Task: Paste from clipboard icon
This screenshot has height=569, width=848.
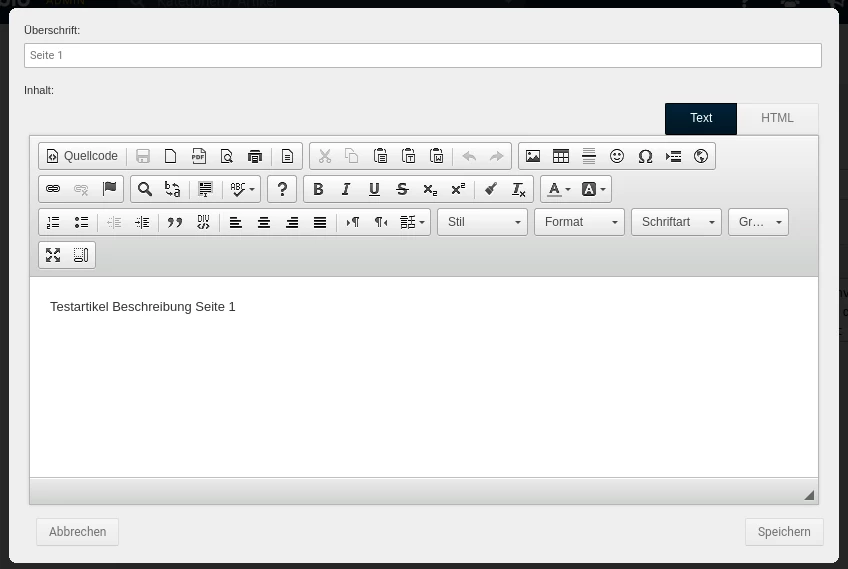Action: tap(380, 156)
